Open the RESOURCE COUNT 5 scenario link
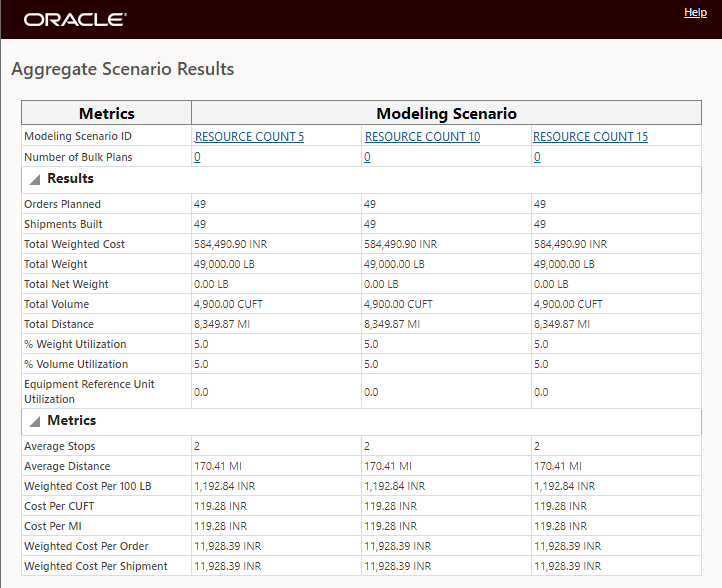Image resolution: width=722 pixels, height=588 pixels. (249, 137)
